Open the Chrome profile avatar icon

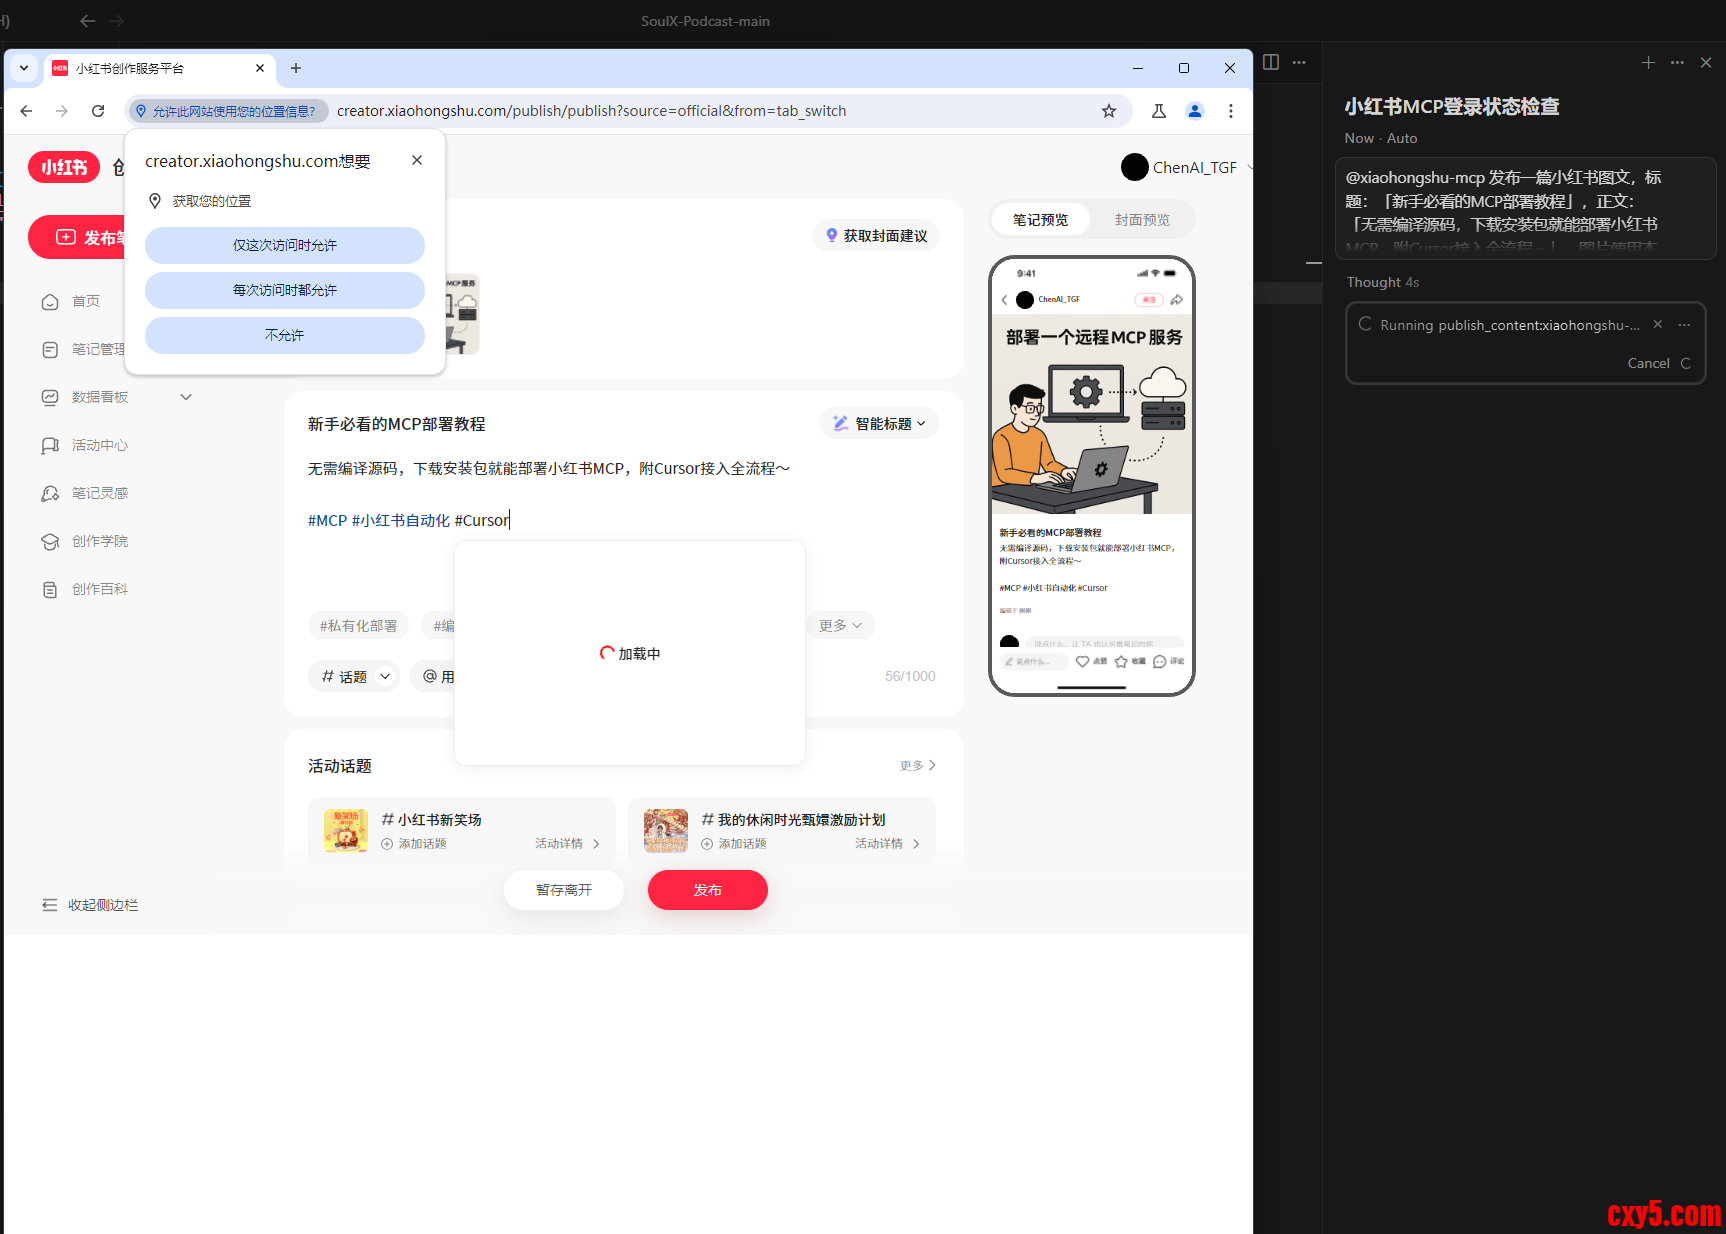[x=1194, y=111]
